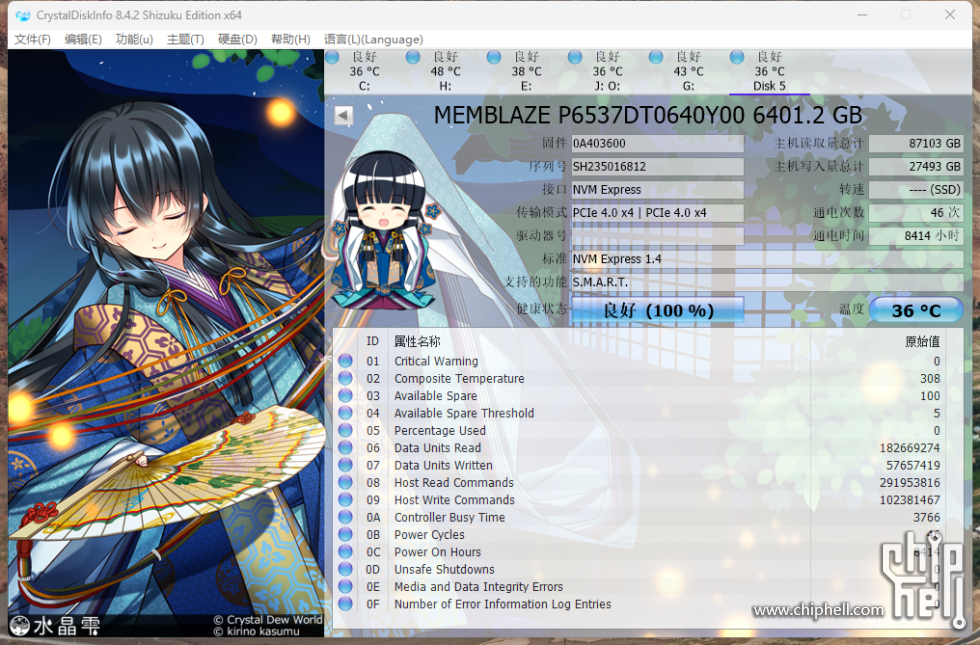This screenshot has height=645, width=980.
Task: Click the raw value 57657419
Action: (913, 465)
